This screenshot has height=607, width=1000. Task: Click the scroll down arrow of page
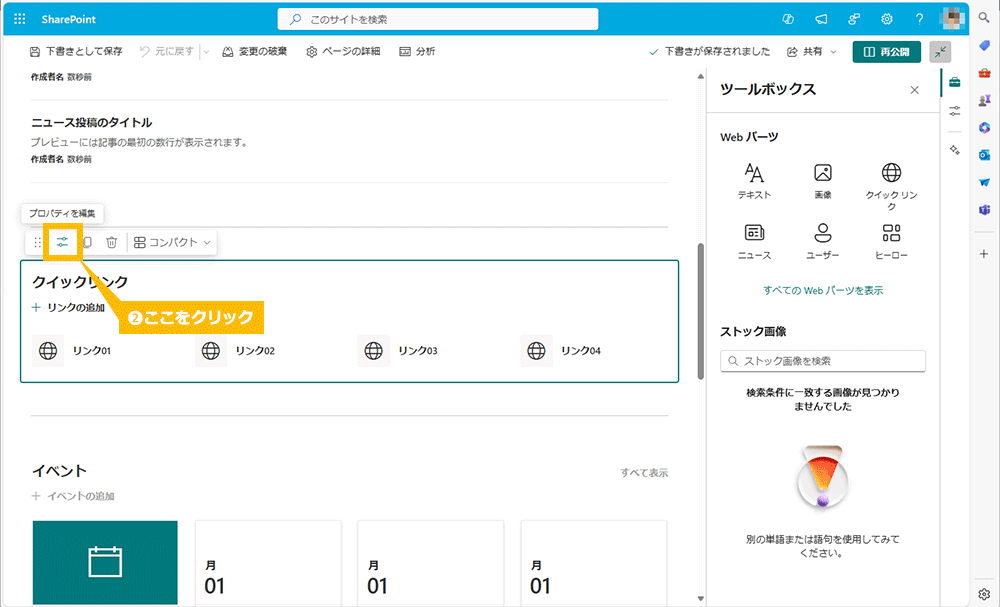tap(701, 599)
